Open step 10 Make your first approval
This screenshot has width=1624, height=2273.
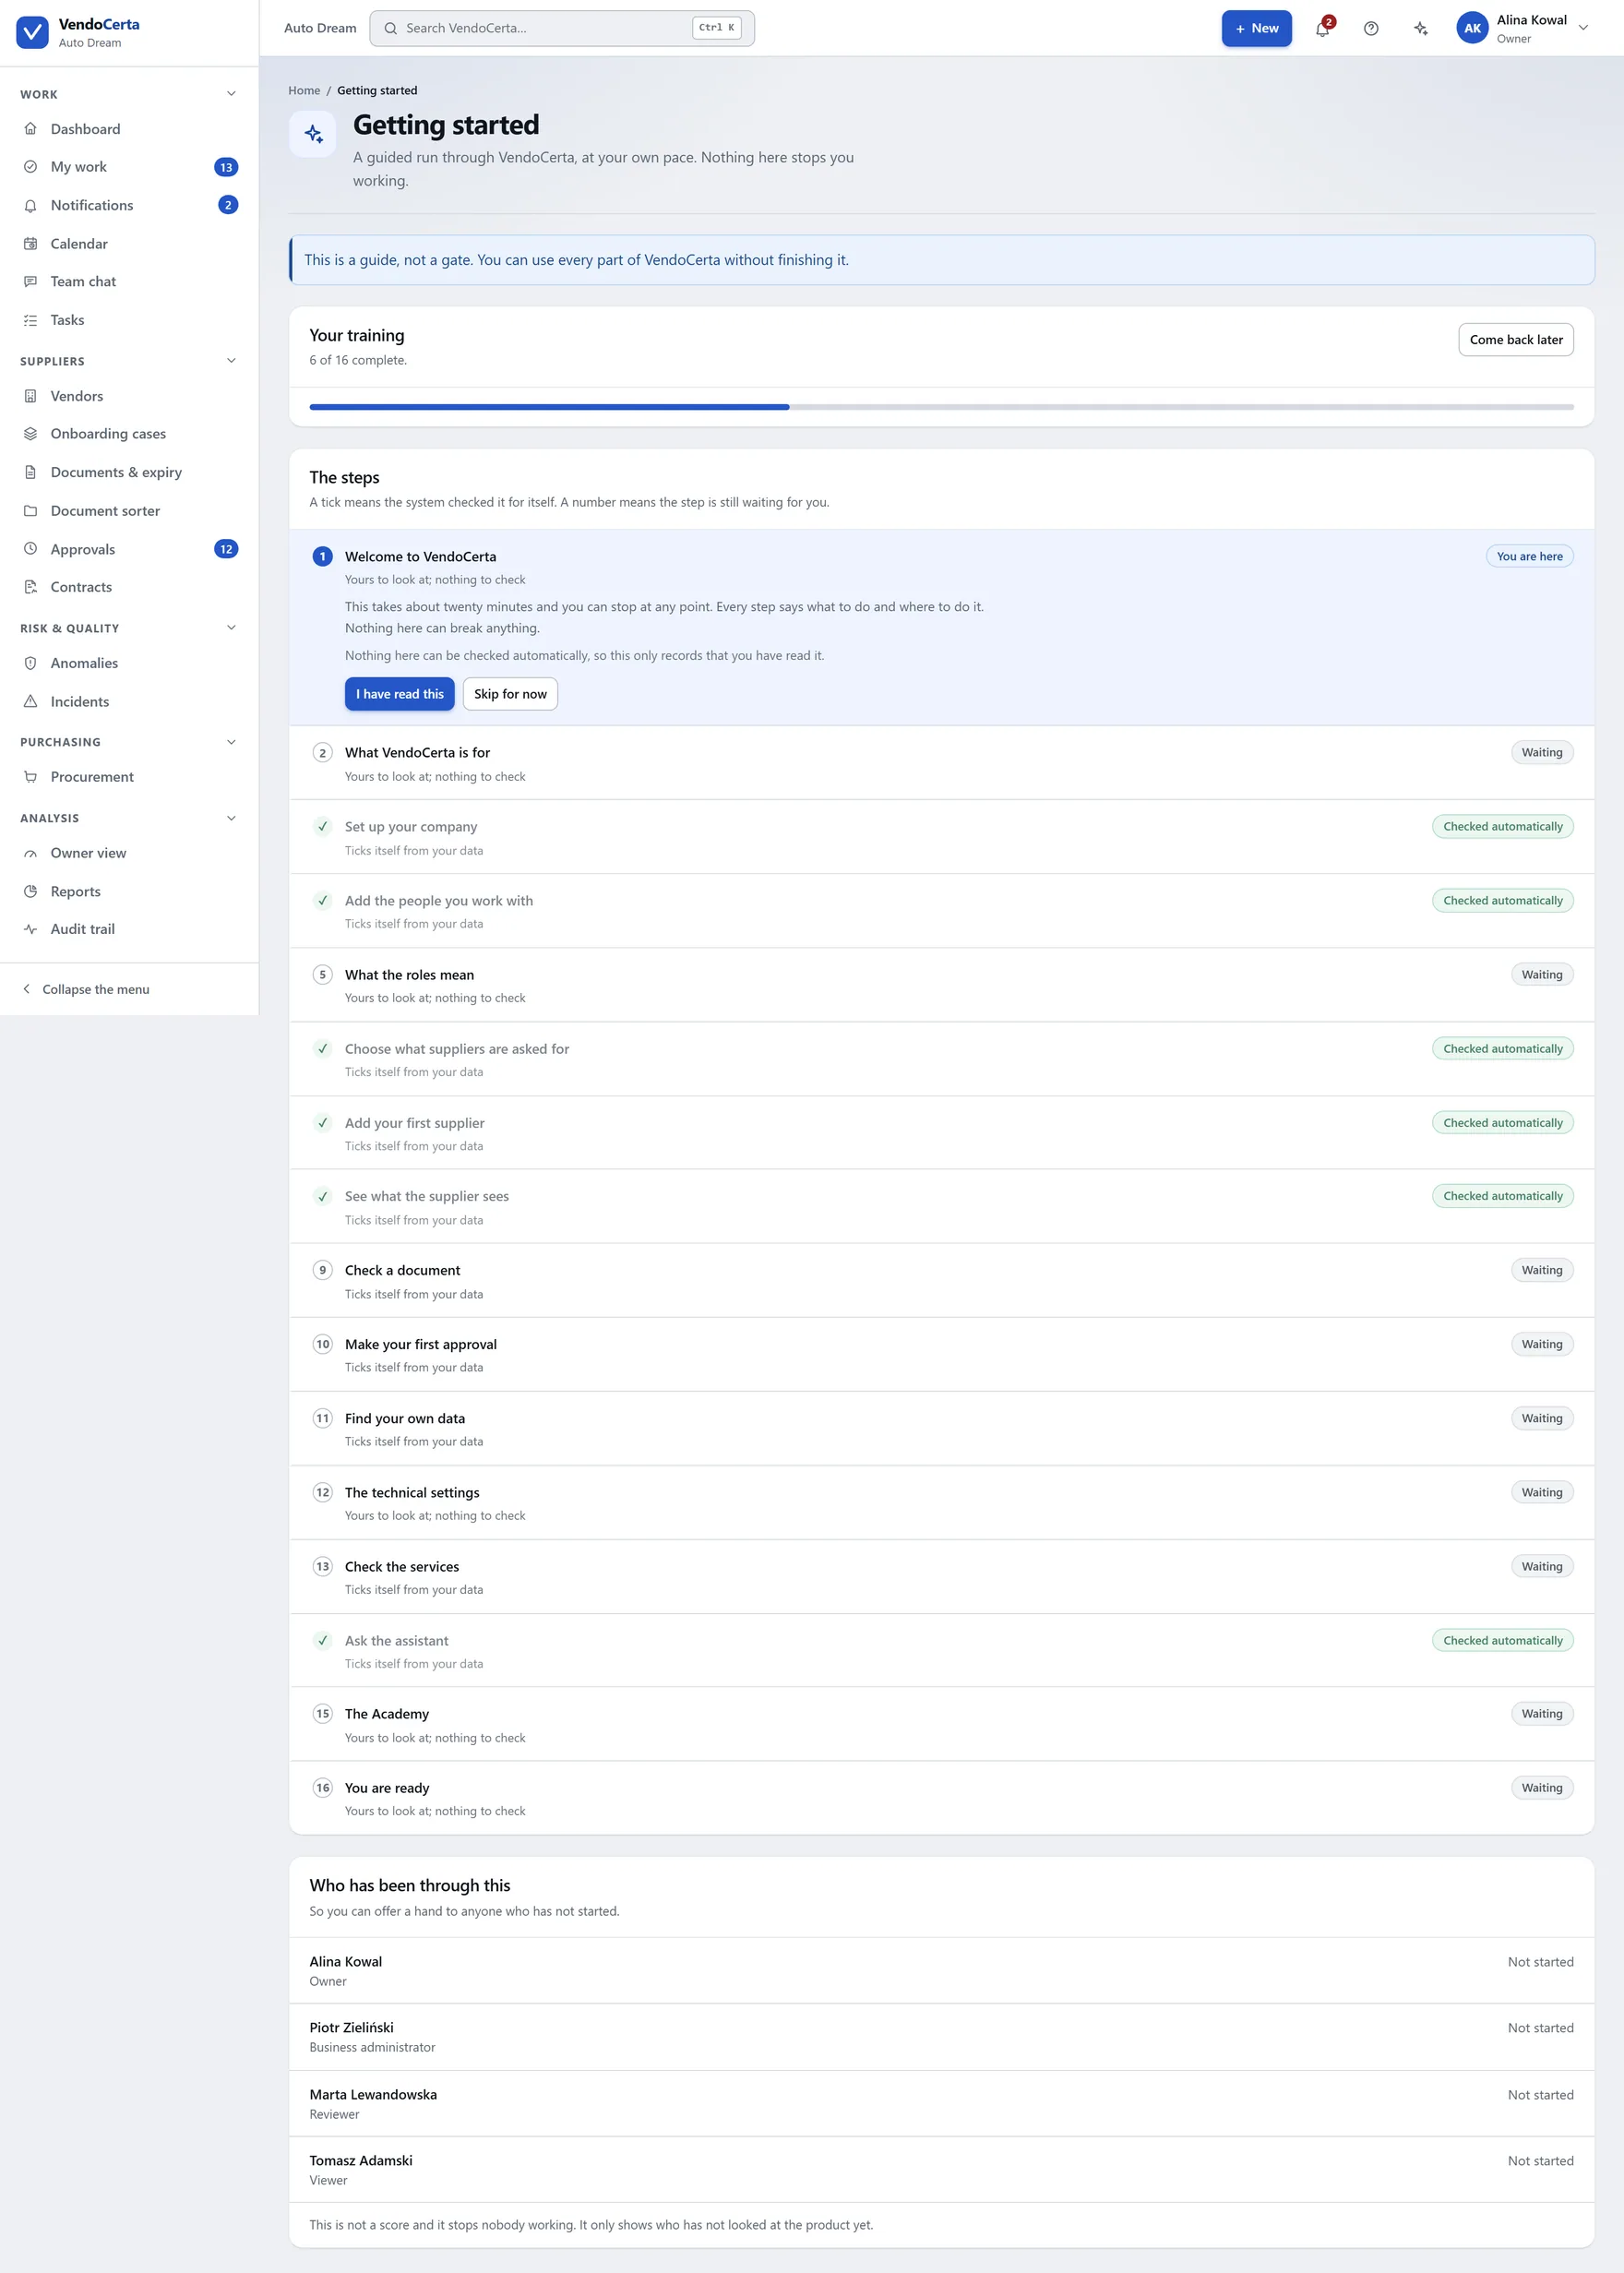pos(941,1355)
